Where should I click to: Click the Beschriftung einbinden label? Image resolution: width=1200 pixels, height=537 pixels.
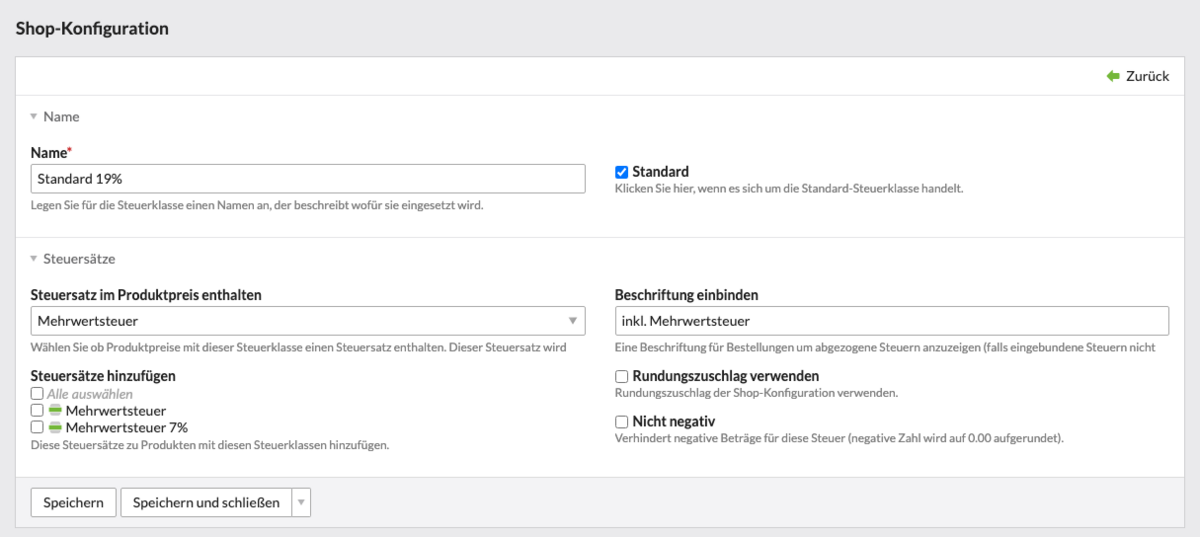point(687,295)
